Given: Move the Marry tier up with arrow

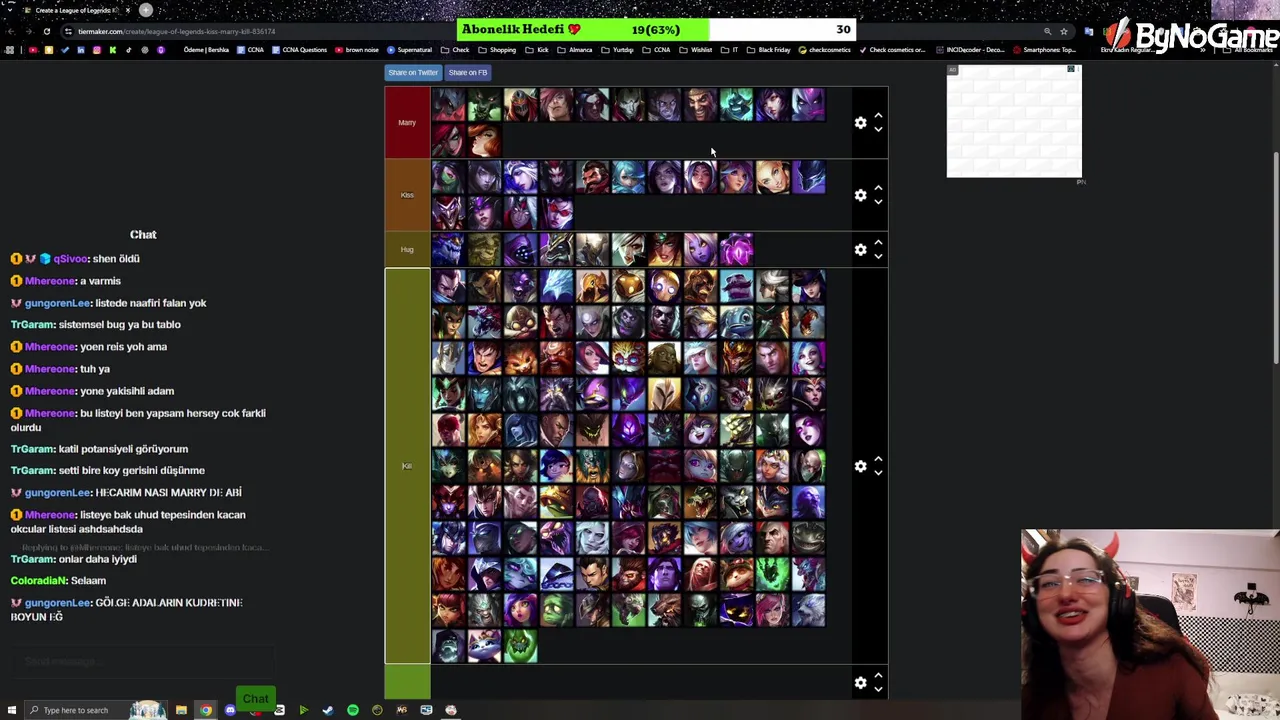Looking at the screenshot, I should [878, 116].
